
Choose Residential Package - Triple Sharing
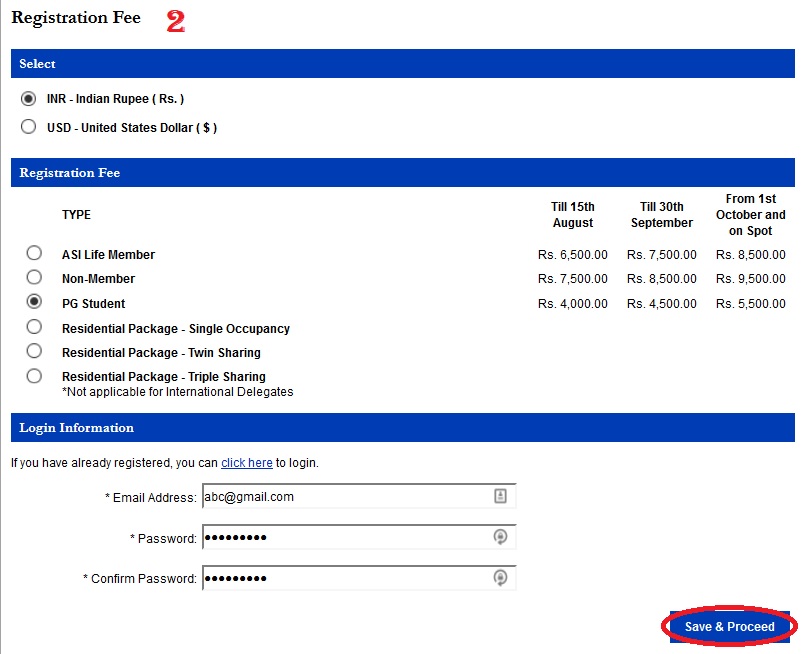(x=34, y=376)
